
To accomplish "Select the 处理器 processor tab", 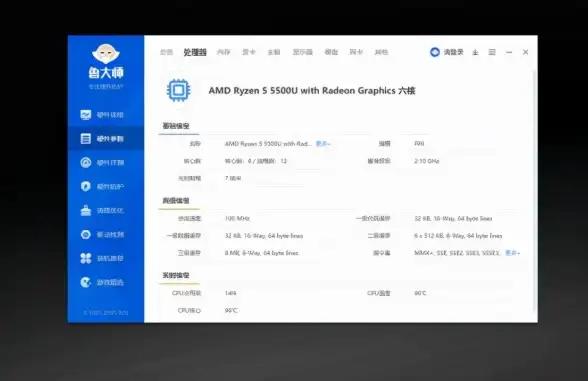I will 195,52.
